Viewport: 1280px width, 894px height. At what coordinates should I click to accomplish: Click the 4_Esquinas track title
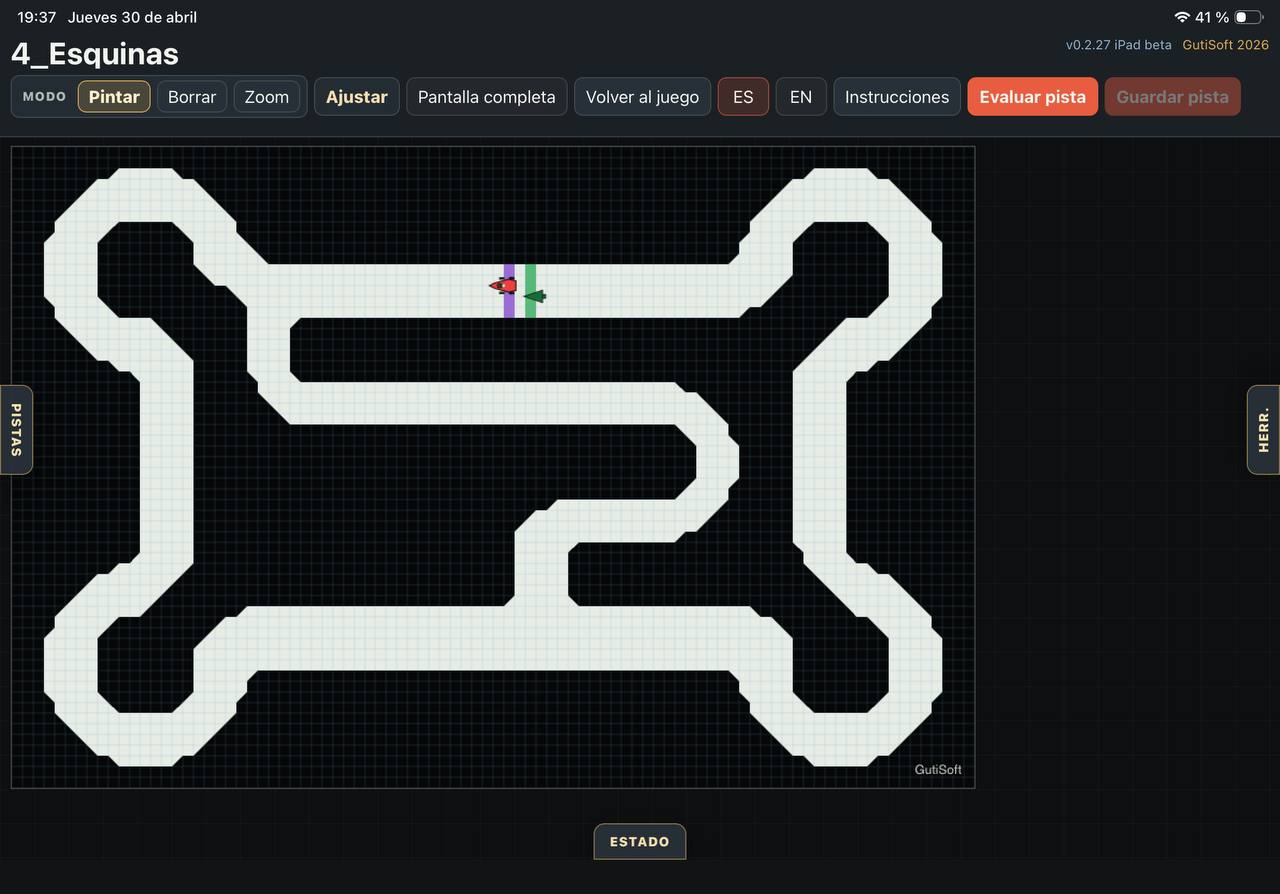(95, 54)
